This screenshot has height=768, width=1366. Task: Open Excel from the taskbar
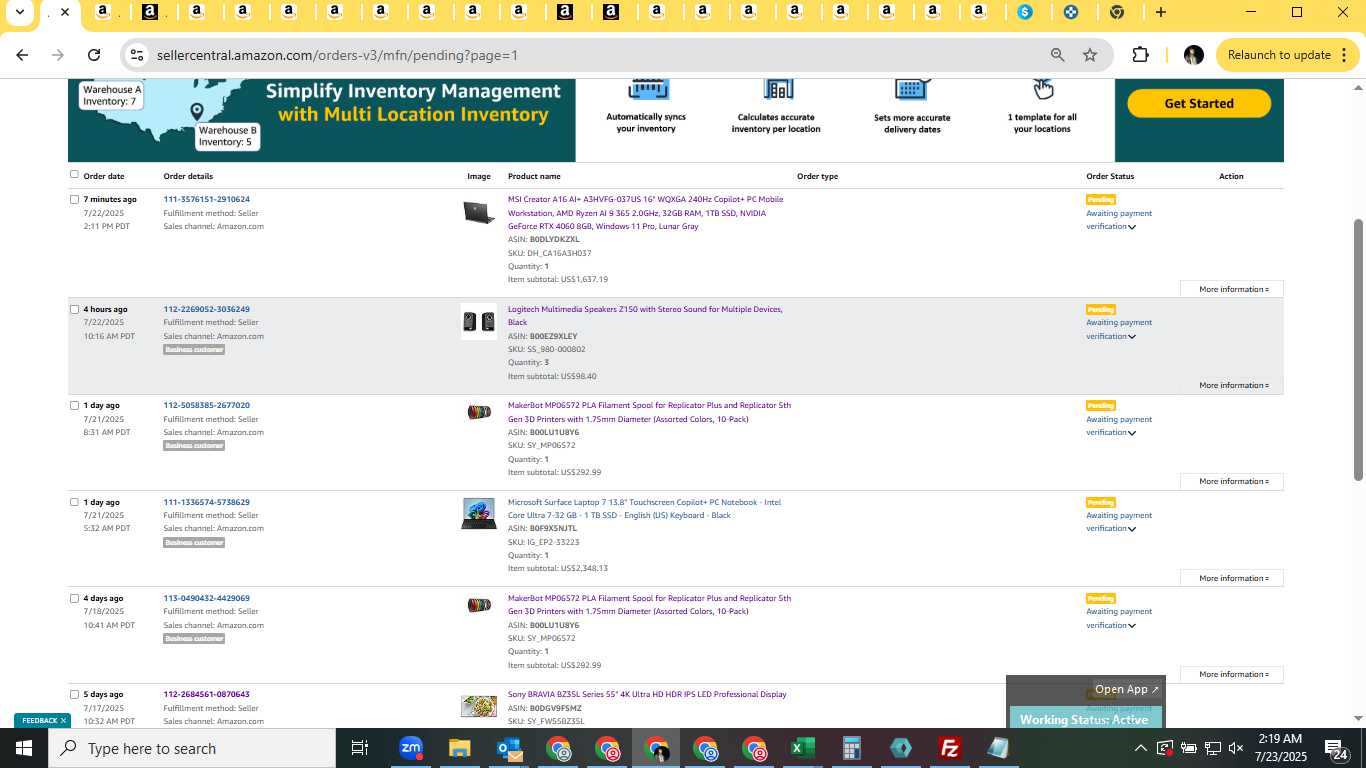[x=803, y=748]
